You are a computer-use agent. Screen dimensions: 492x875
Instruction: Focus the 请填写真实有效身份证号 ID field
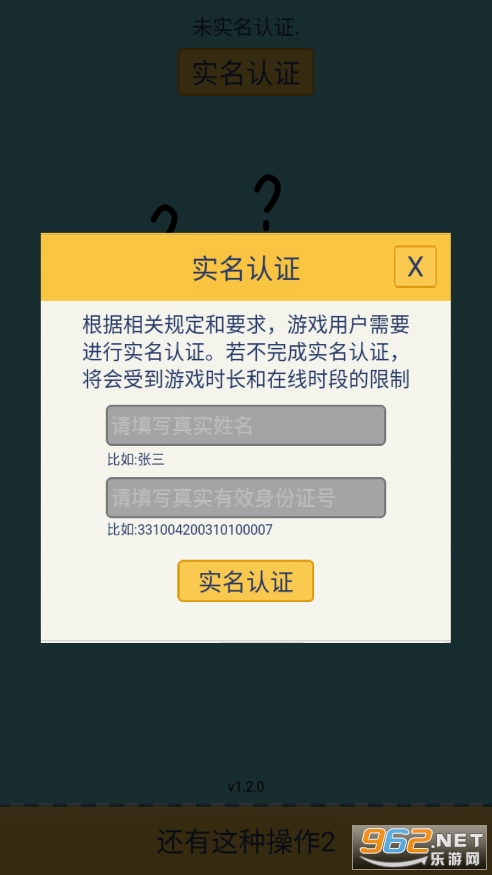click(245, 497)
